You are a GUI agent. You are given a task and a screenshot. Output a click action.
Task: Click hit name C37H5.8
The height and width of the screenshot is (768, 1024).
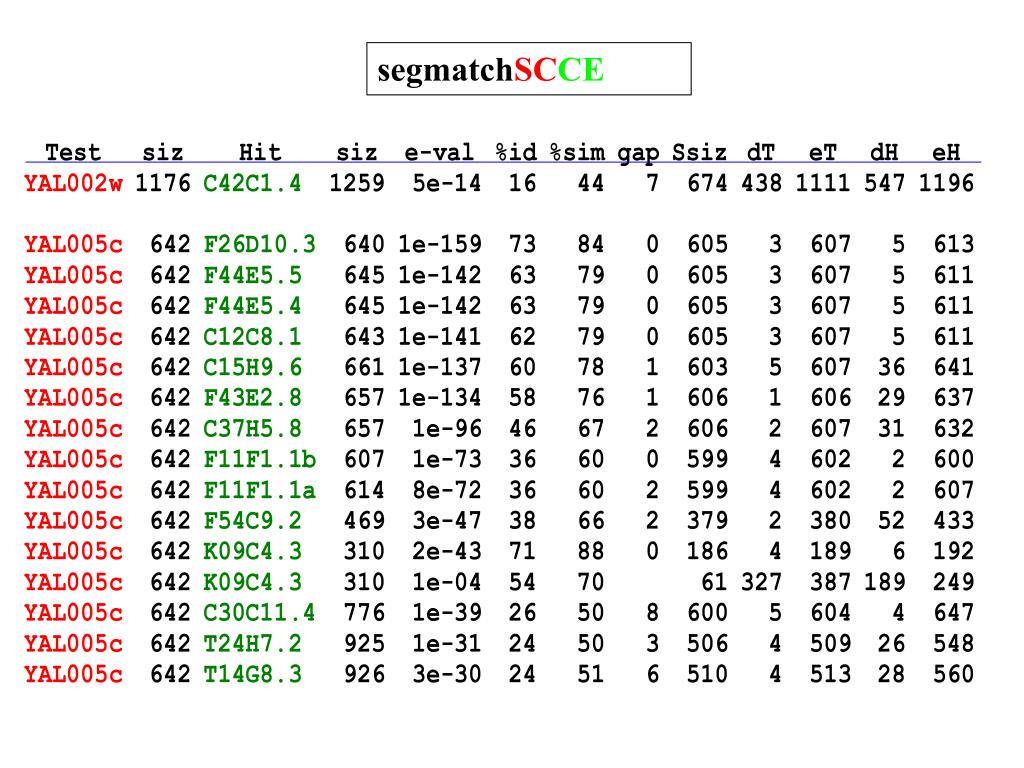252,428
